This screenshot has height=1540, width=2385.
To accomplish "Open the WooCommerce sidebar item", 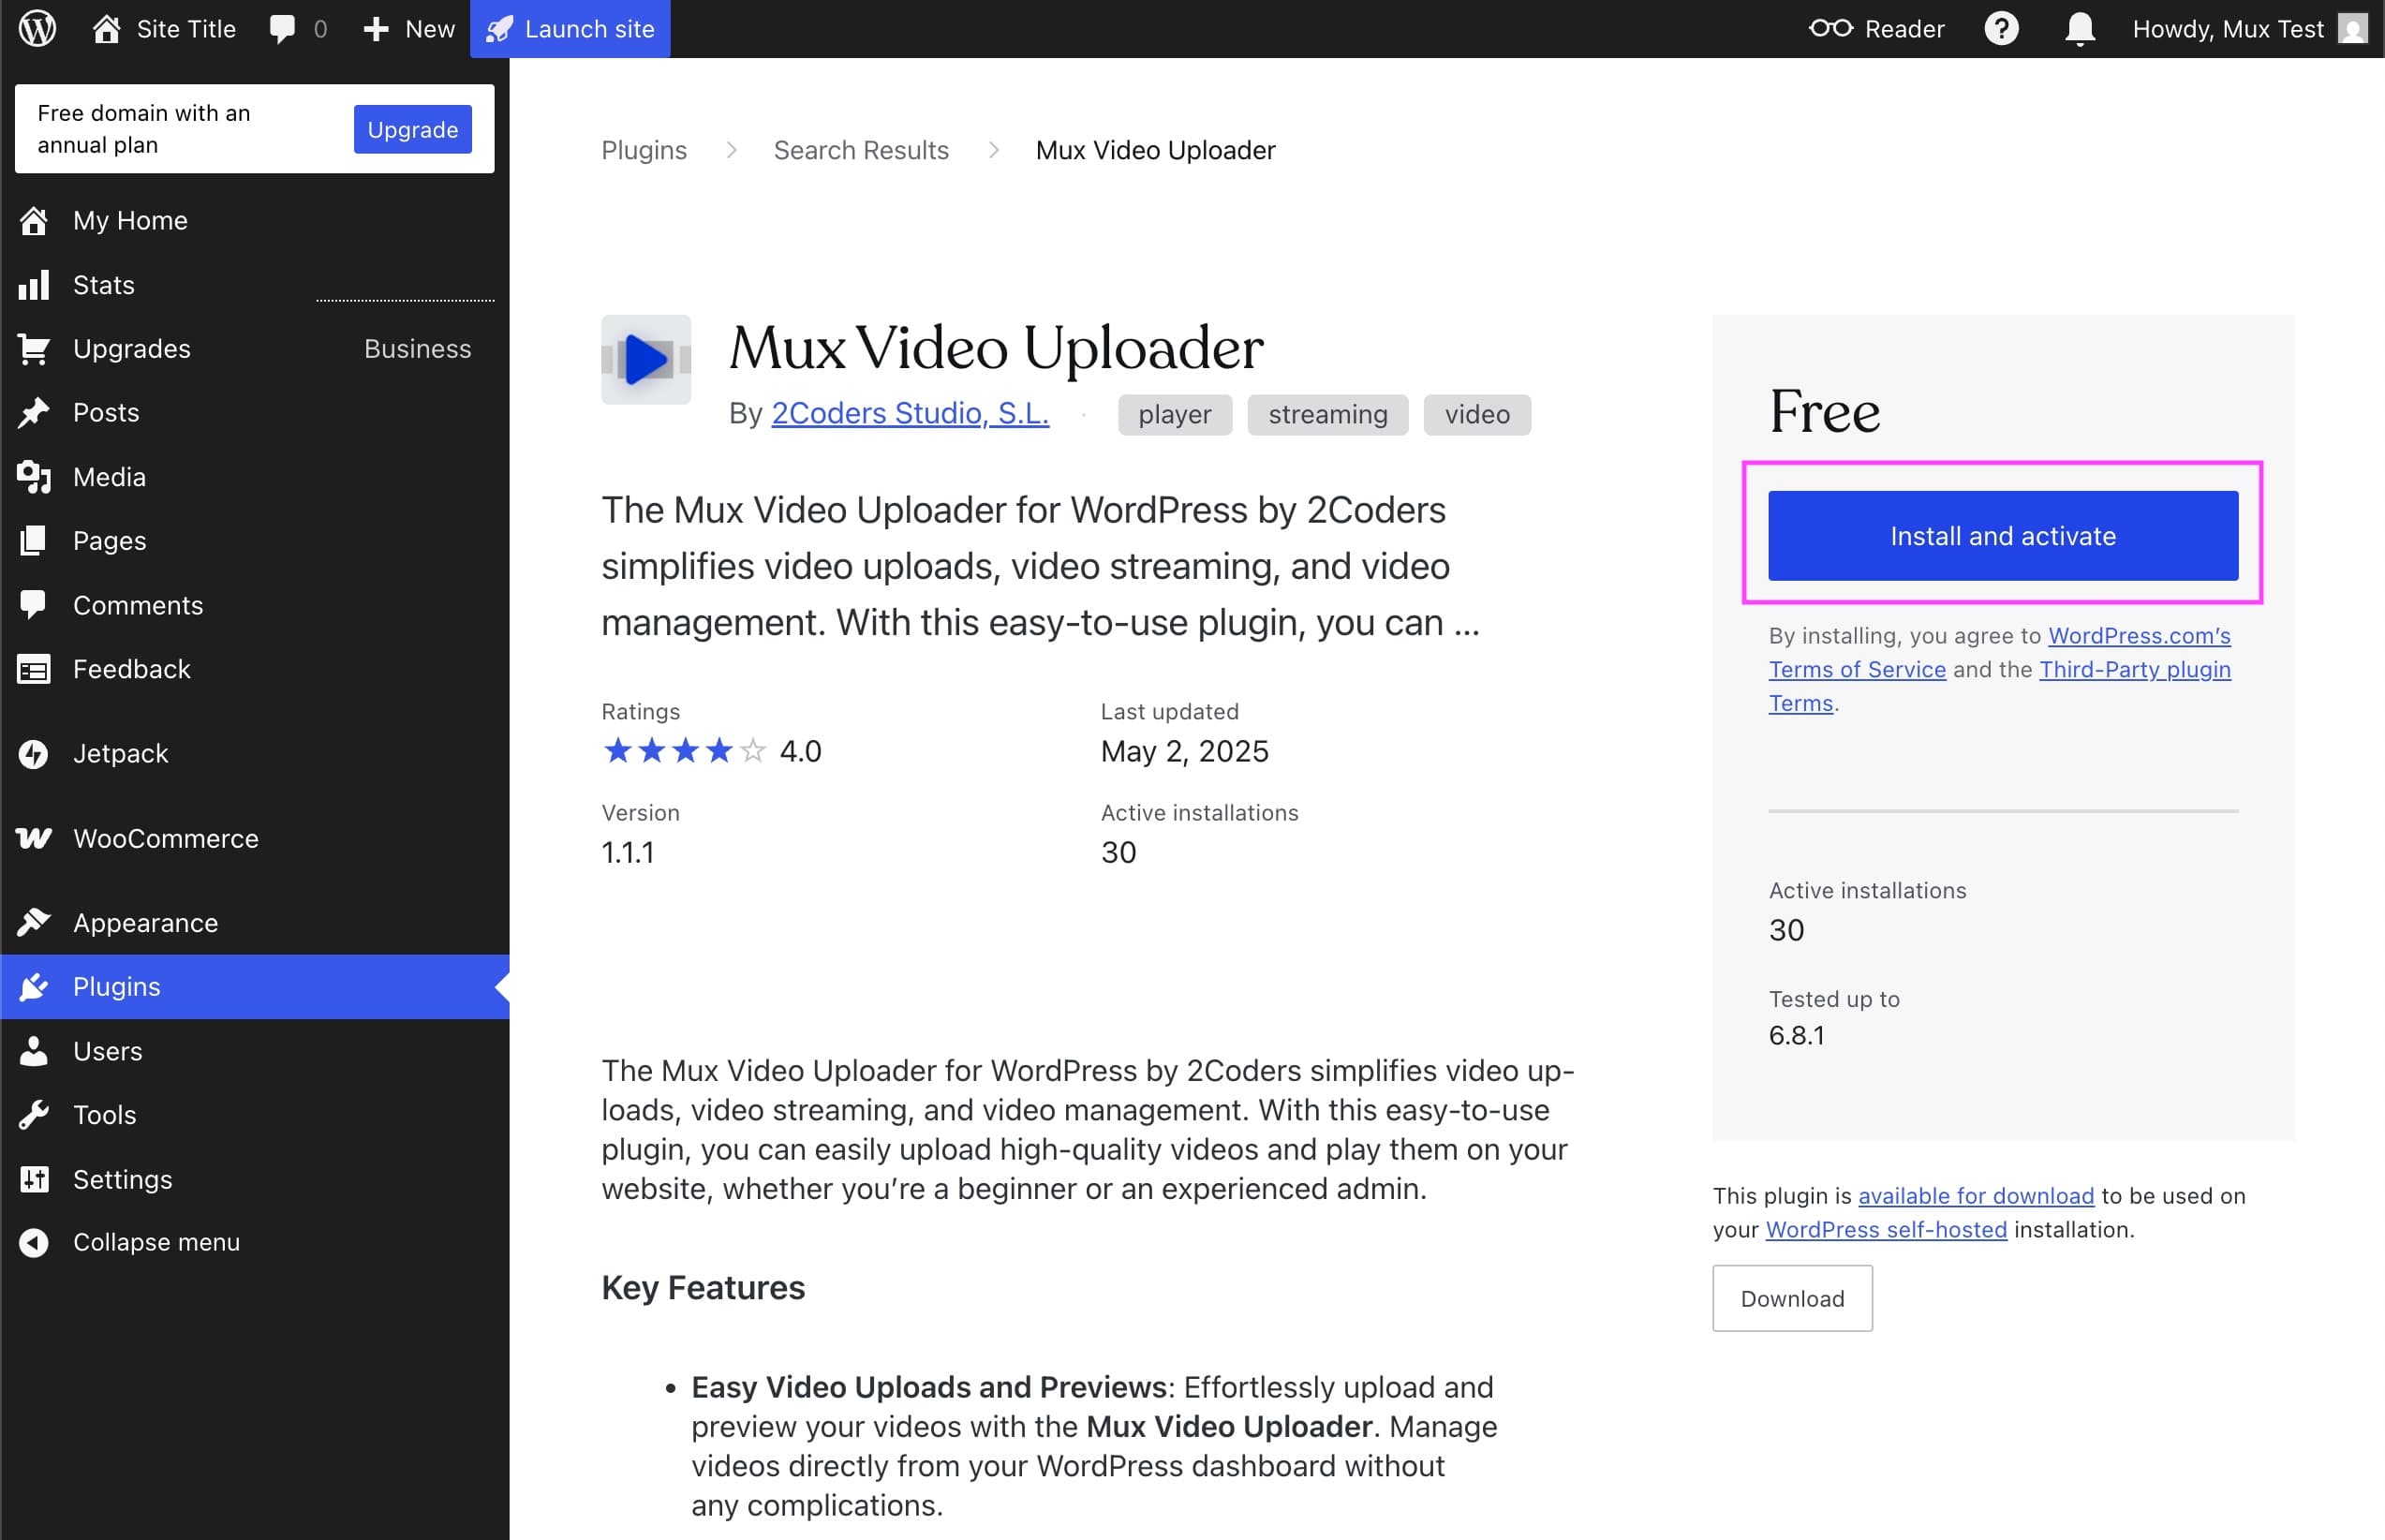I will coord(165,838).
